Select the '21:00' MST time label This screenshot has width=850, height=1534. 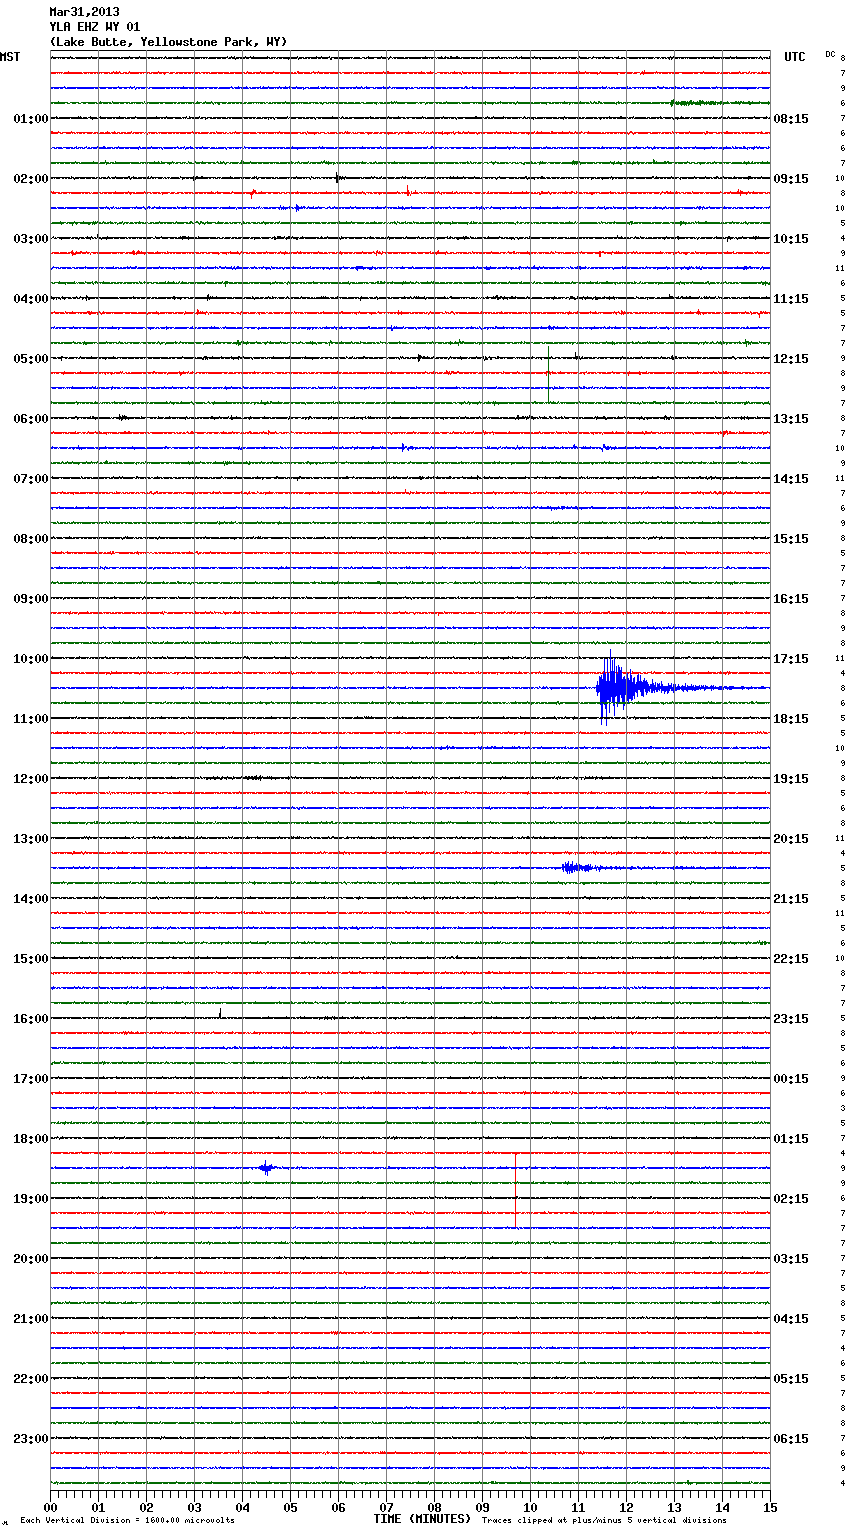(30, 1319)
